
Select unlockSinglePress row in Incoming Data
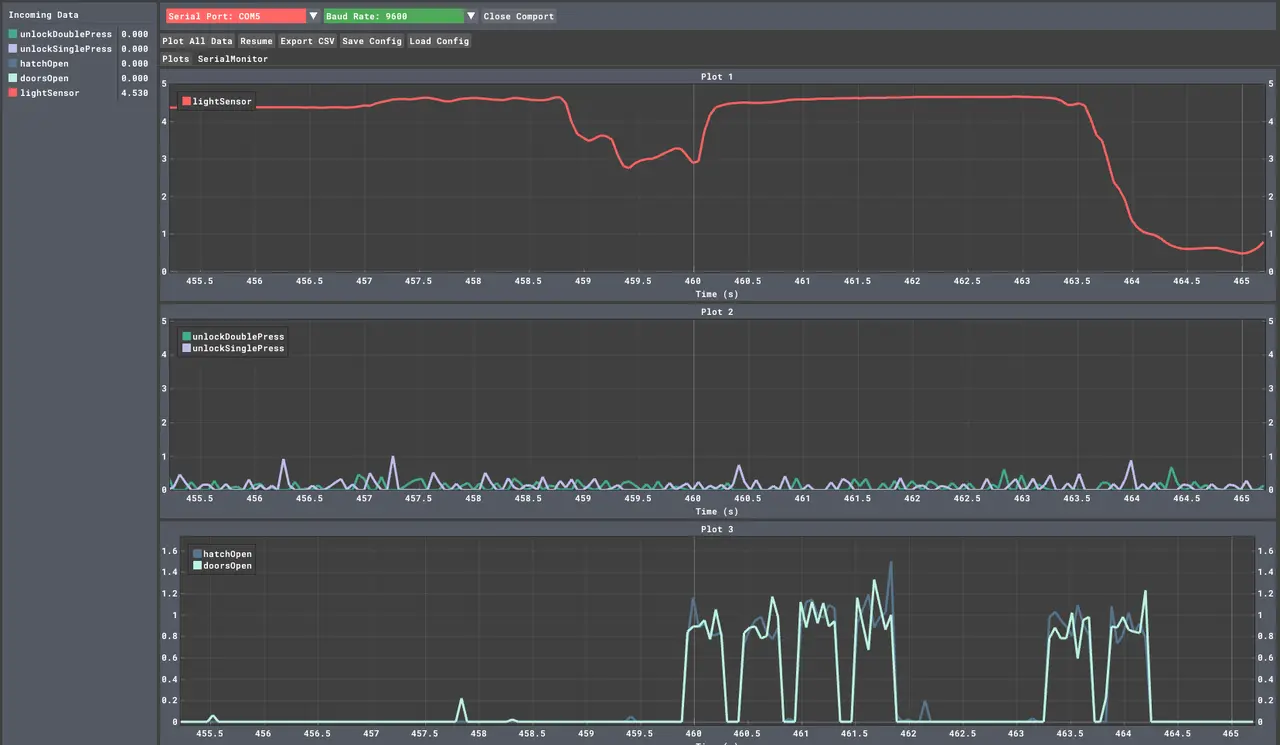(x=79, y=49)
